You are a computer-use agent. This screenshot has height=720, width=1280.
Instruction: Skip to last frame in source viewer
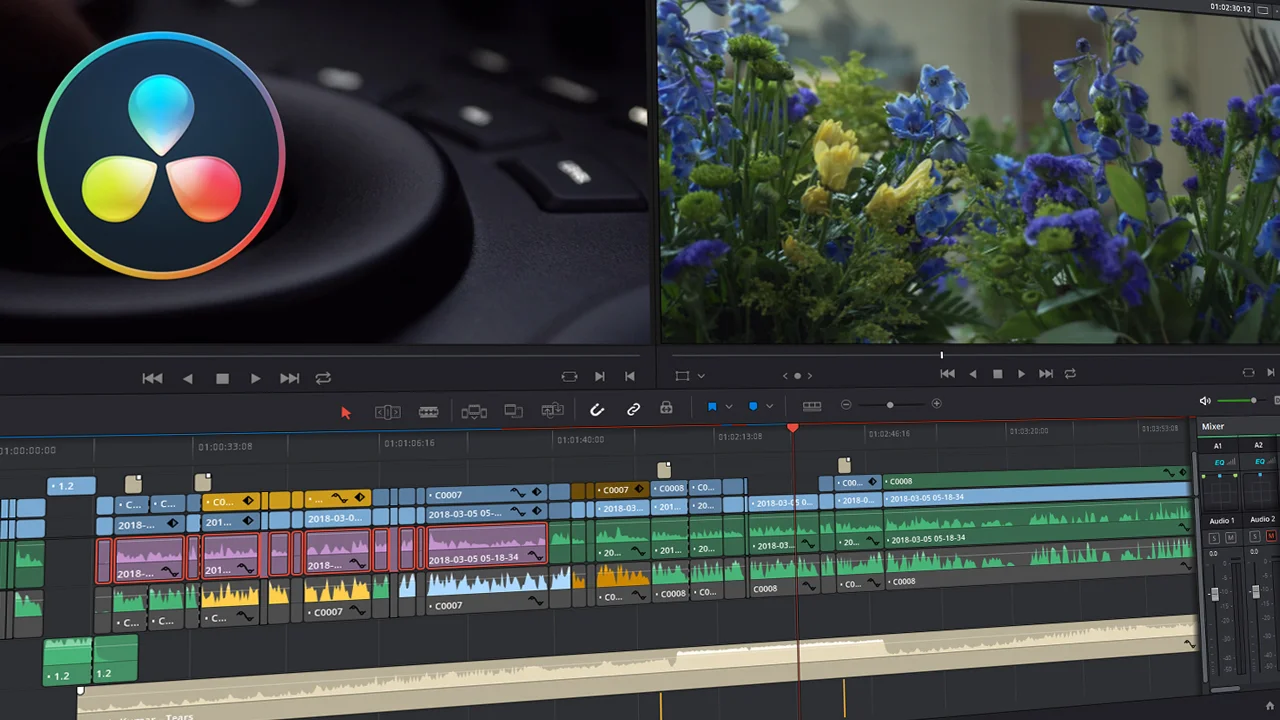289,378
